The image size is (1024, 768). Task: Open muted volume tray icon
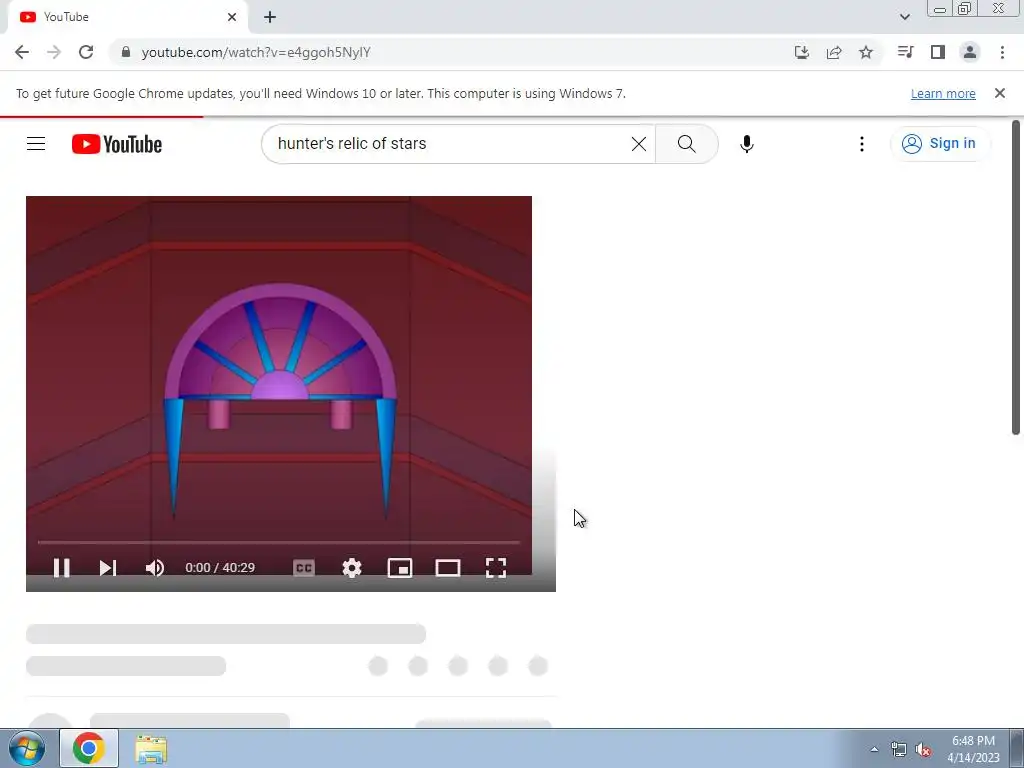coord(923,750)
